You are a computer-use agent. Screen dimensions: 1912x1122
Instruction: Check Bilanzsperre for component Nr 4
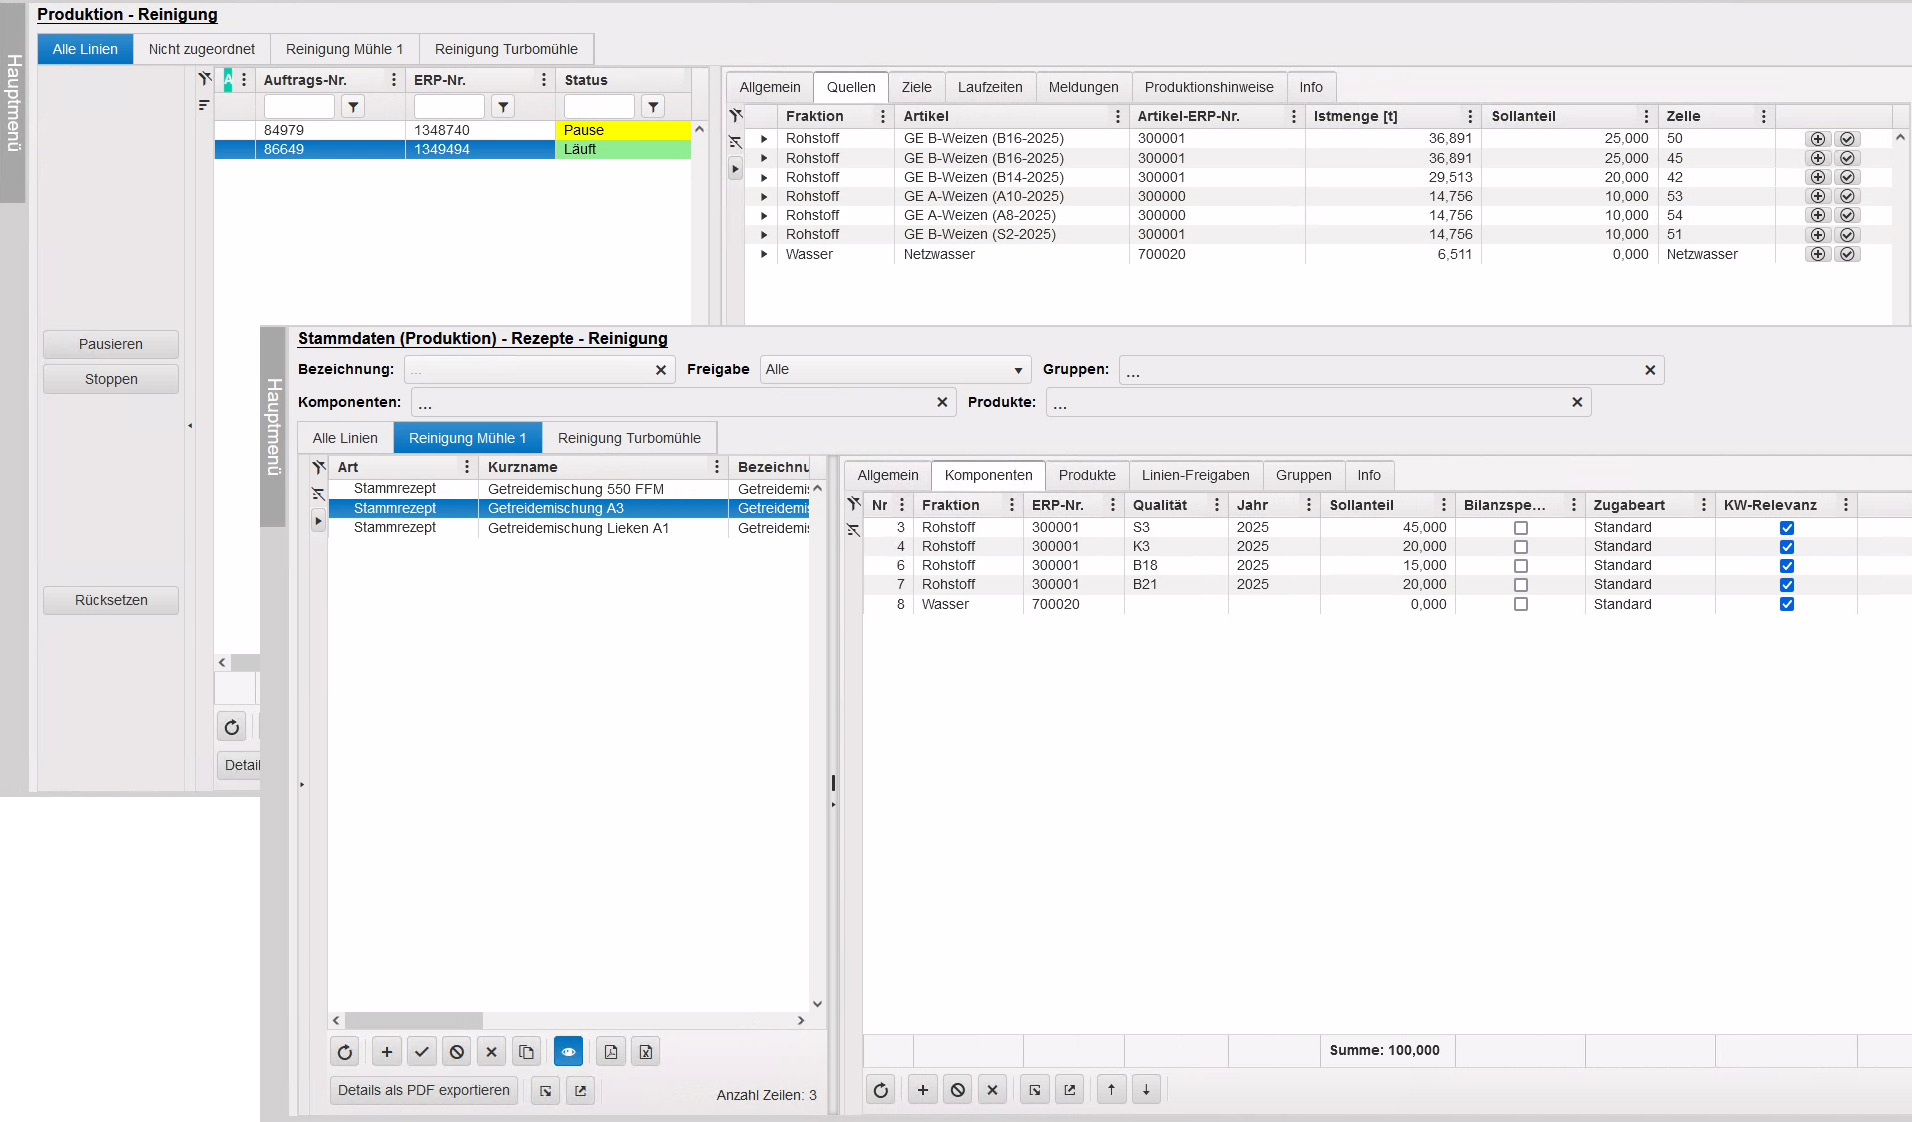(x=1521, y=547)
